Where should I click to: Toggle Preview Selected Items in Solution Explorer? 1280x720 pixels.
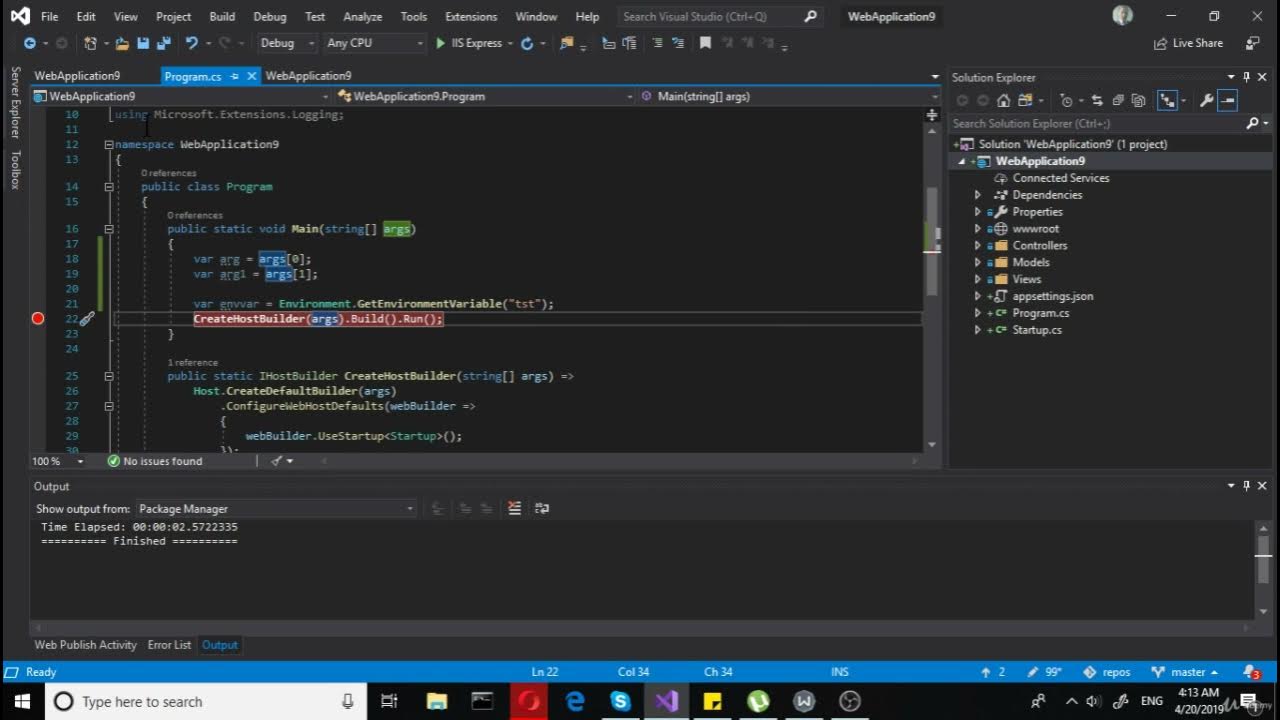click(x=1228, y=100)
